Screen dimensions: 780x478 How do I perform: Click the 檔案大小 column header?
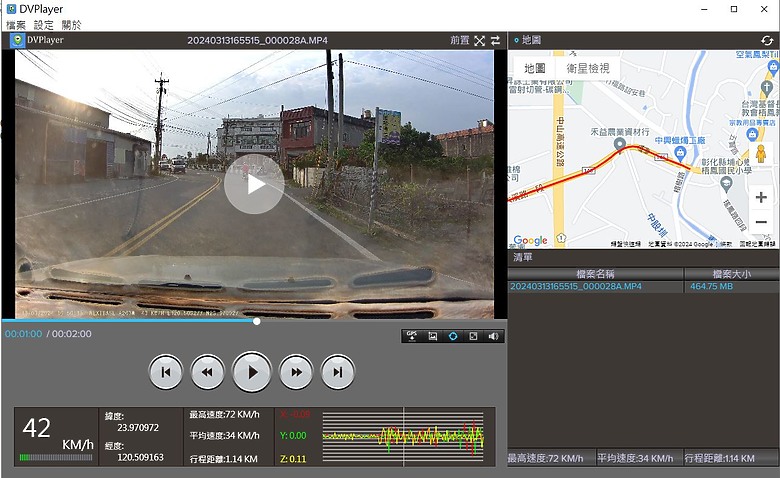(x=732, y=274)
